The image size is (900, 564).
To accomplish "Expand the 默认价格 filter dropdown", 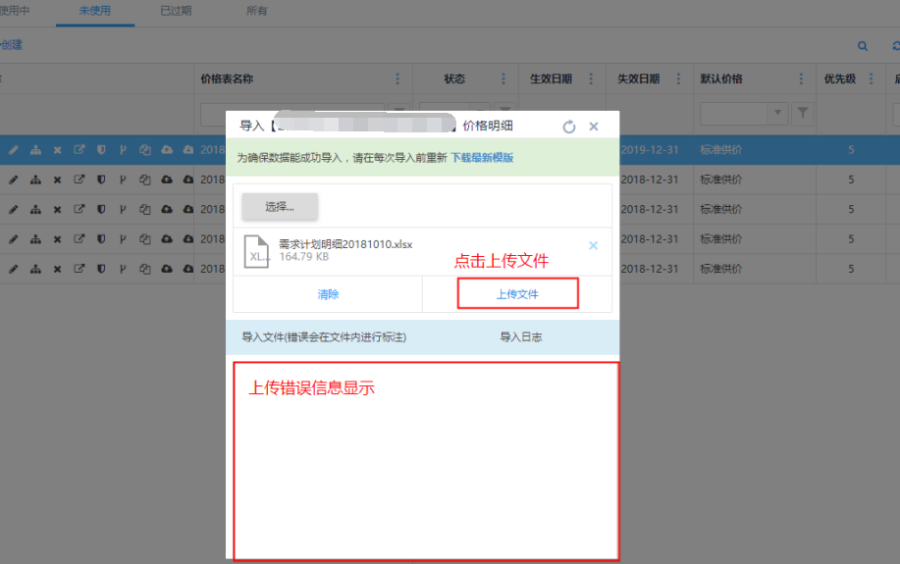I will click(777, 114).
